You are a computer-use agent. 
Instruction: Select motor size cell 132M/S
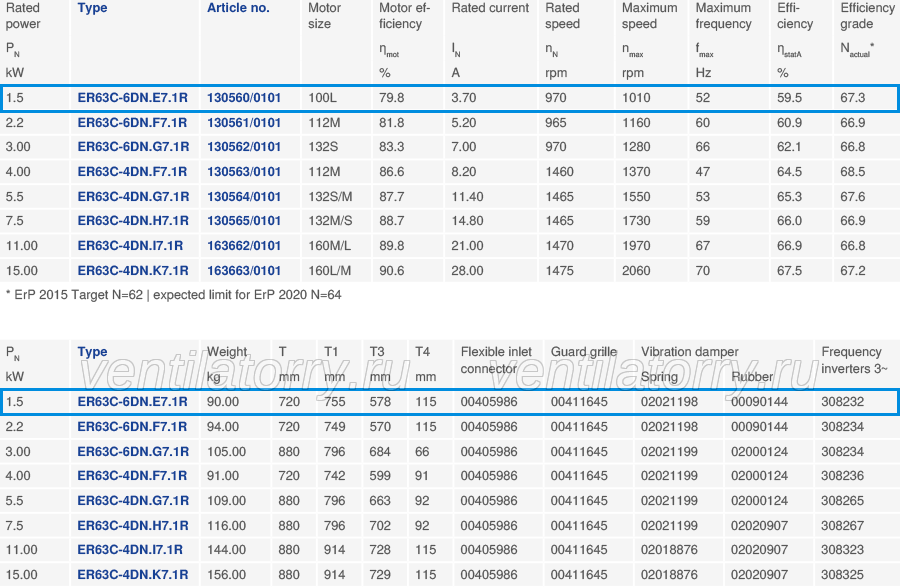pos(330,221)
